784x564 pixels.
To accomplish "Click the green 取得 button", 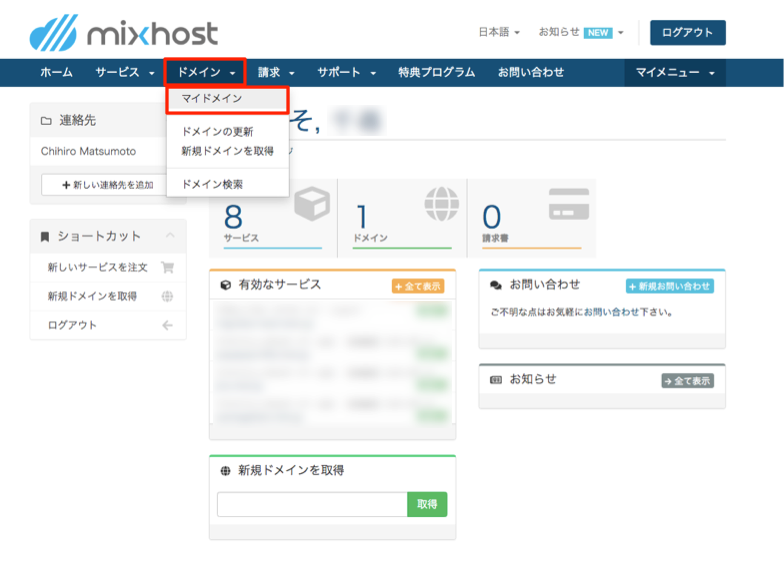I will coord(427,505).
